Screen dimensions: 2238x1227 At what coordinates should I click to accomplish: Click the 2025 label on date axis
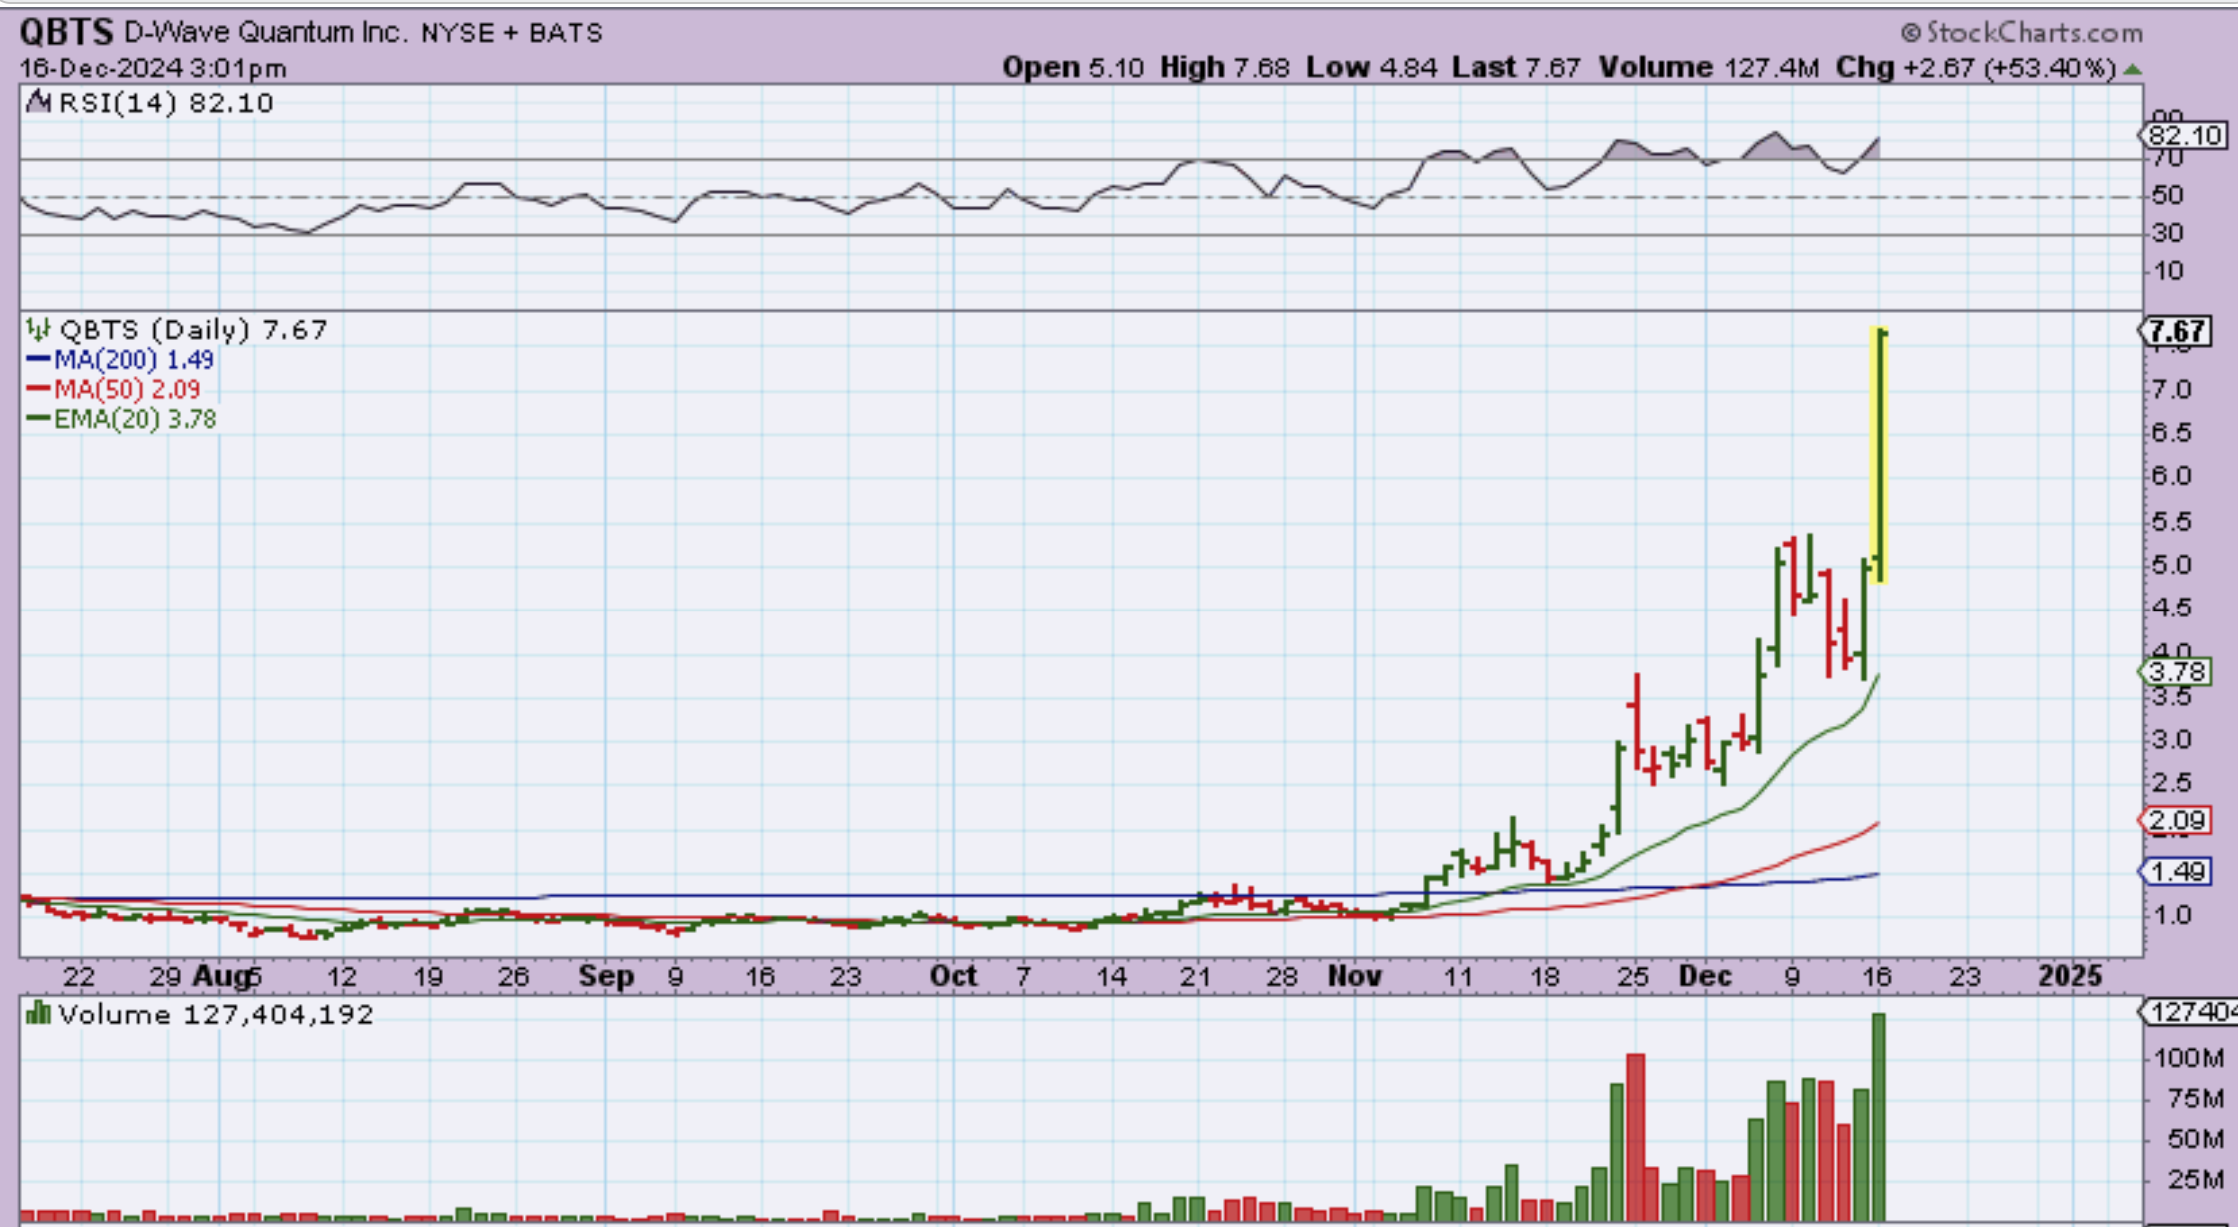2070,976
